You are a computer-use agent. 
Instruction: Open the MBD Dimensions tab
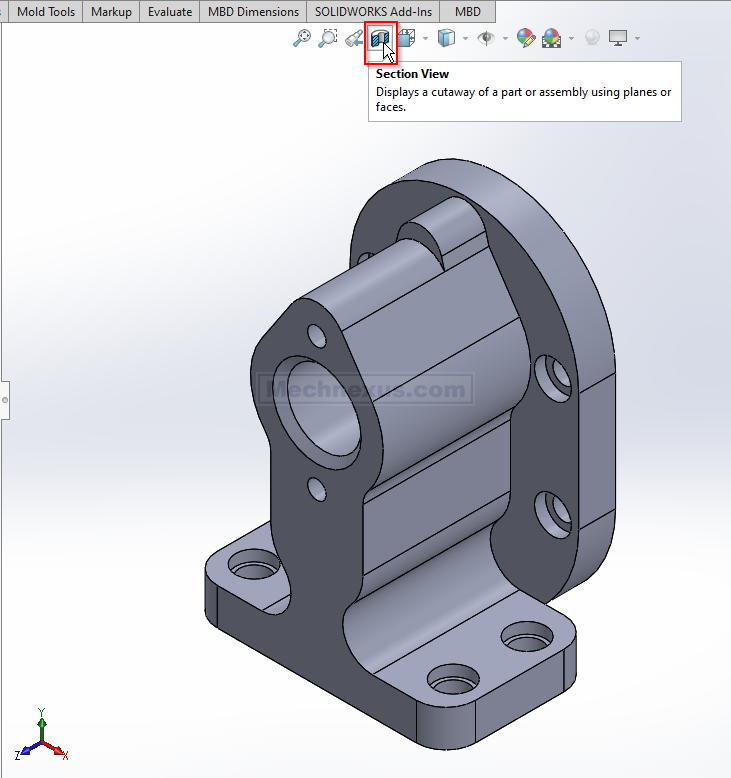pyautogui.click(x=253, y=12)
